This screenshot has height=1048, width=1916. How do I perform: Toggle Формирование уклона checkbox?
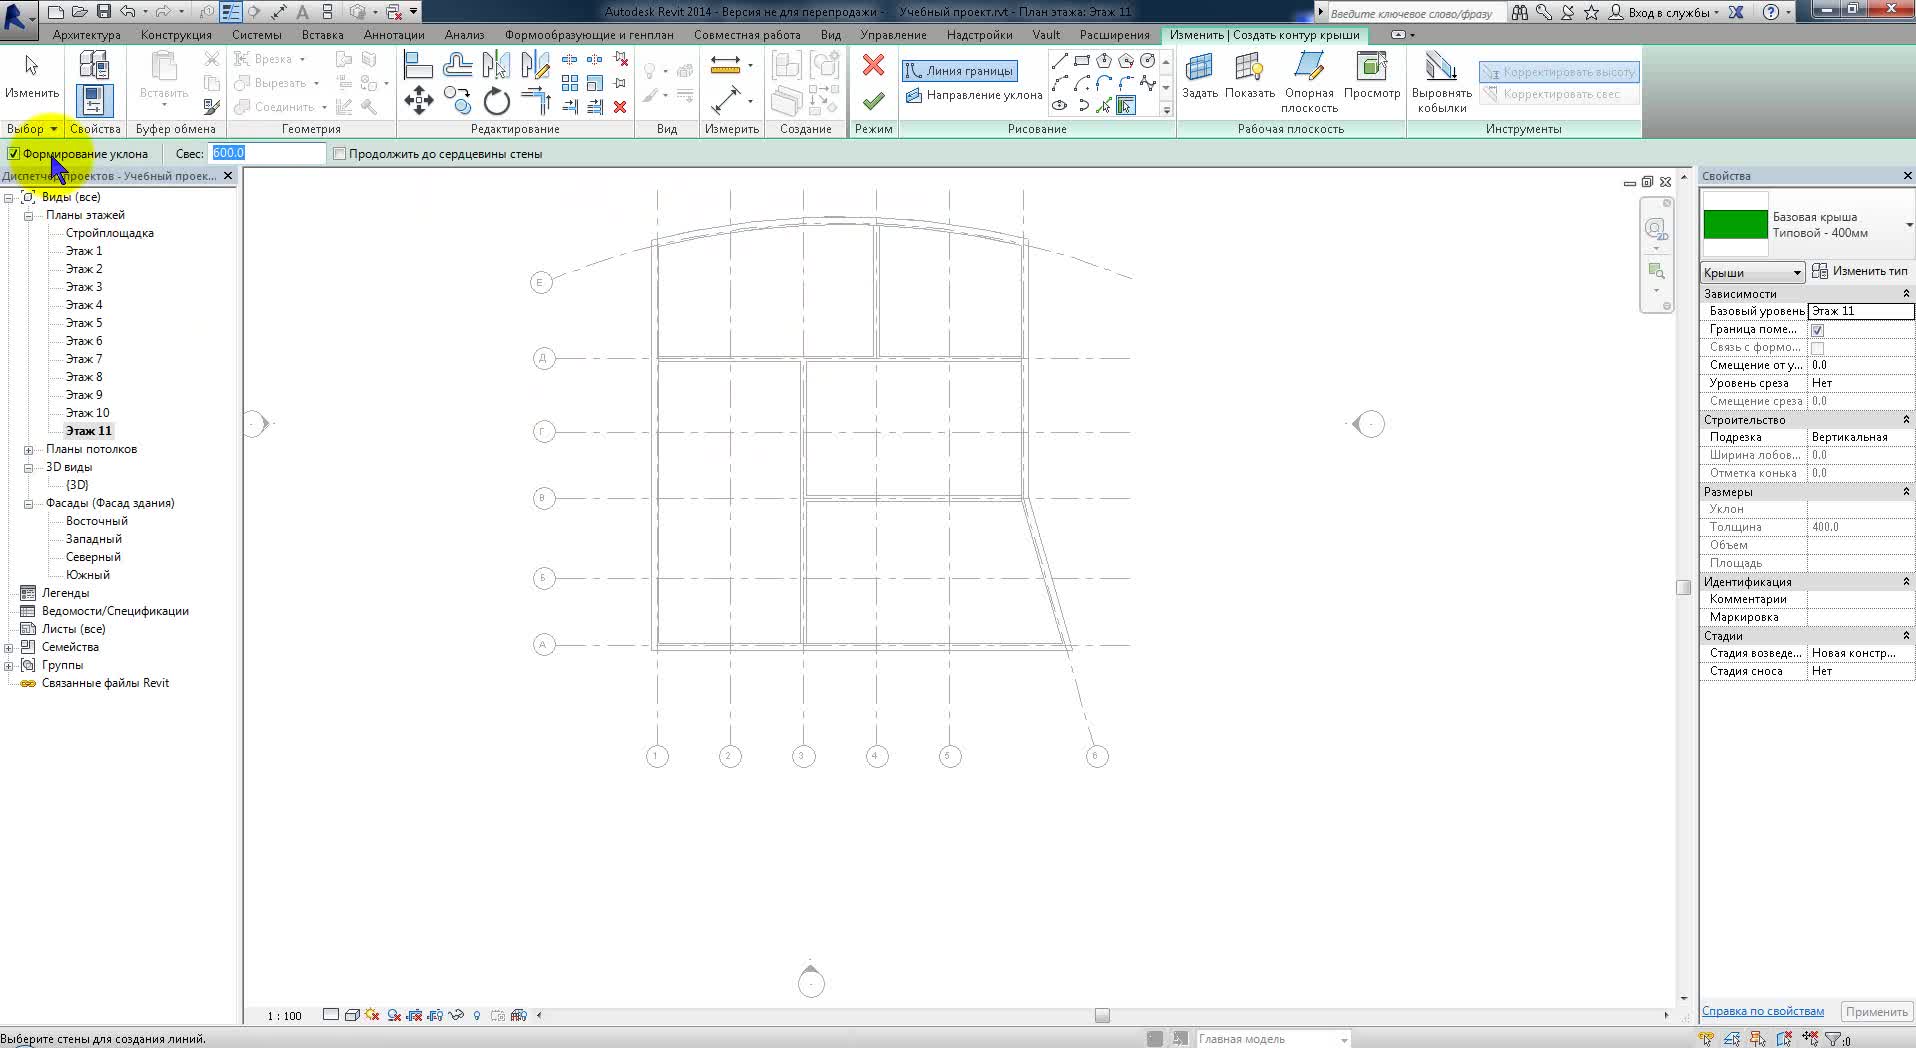[14, 154]
